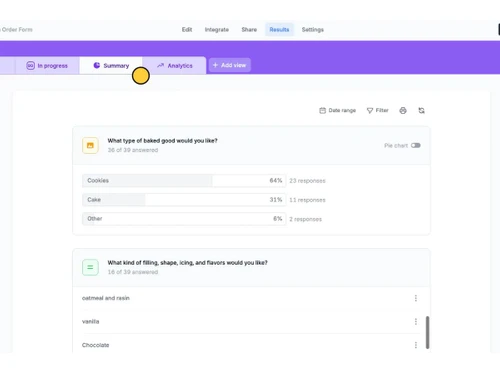
Task: Click the Cake result bar
Action: click(184, 200)
